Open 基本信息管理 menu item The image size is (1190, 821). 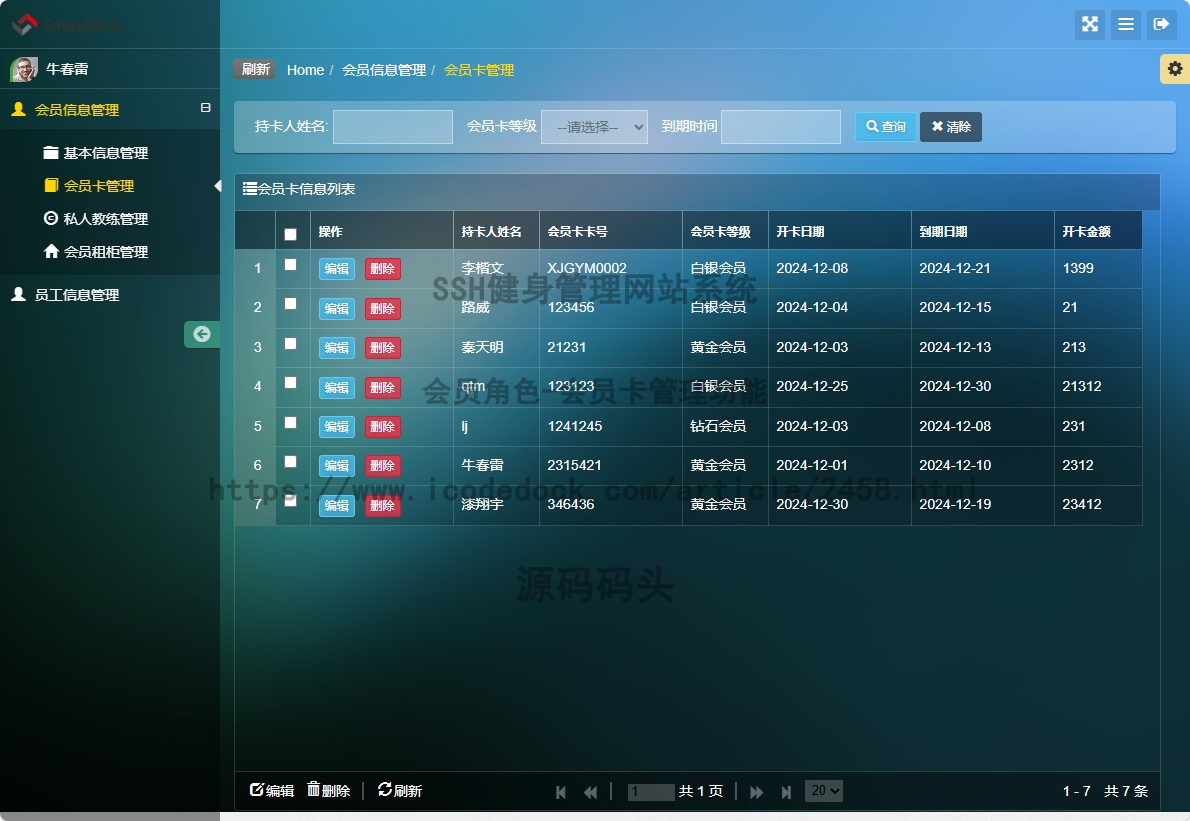[x=96, y=153]
